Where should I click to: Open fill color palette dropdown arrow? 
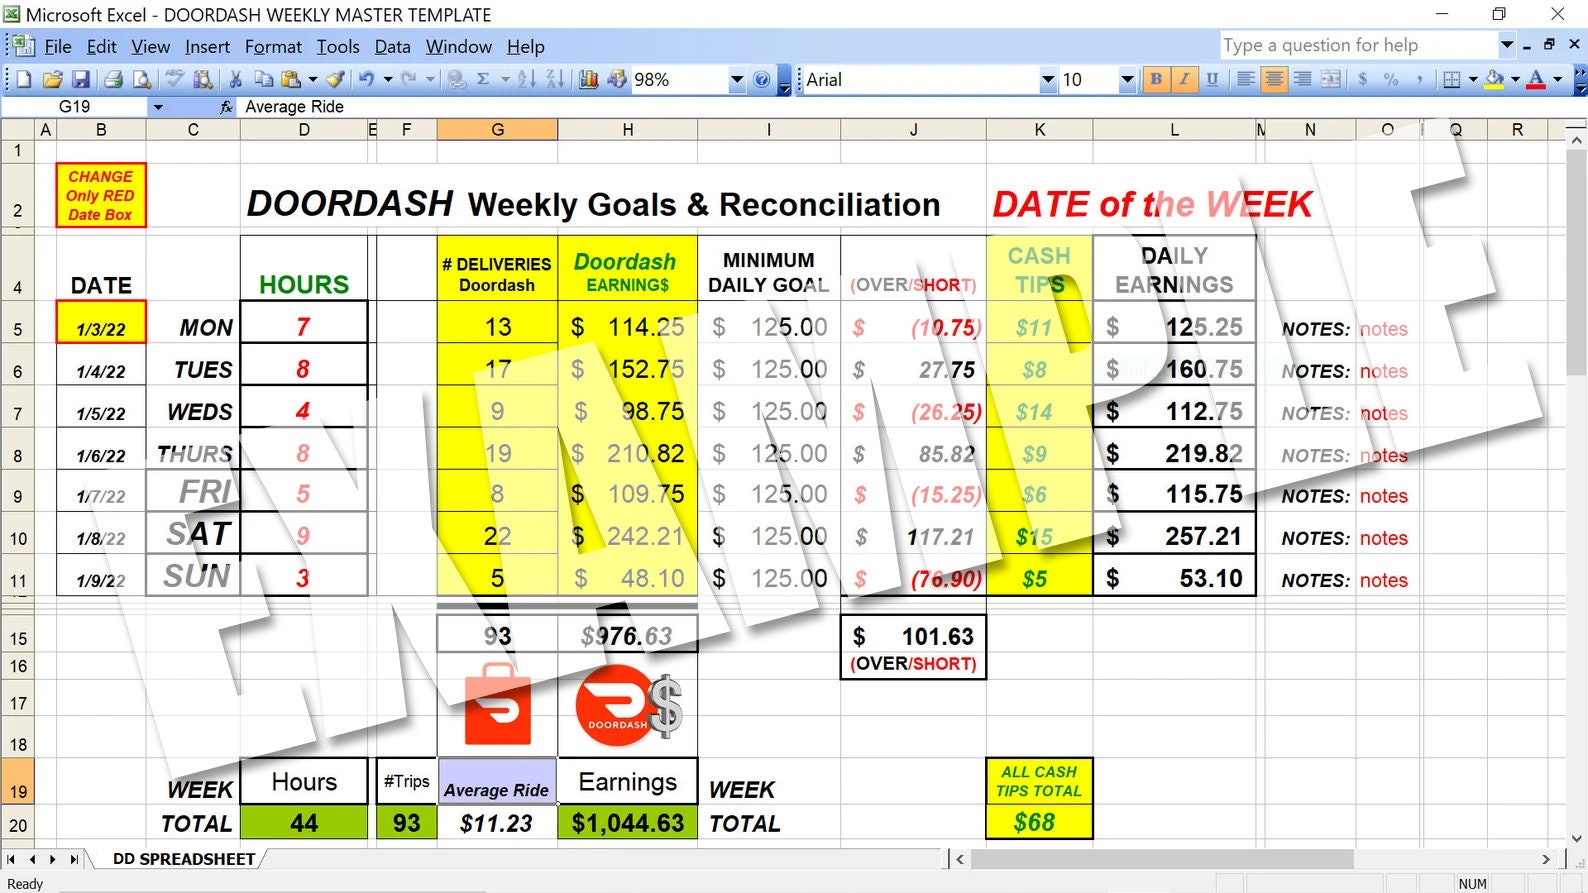[x=1515, y=79]
